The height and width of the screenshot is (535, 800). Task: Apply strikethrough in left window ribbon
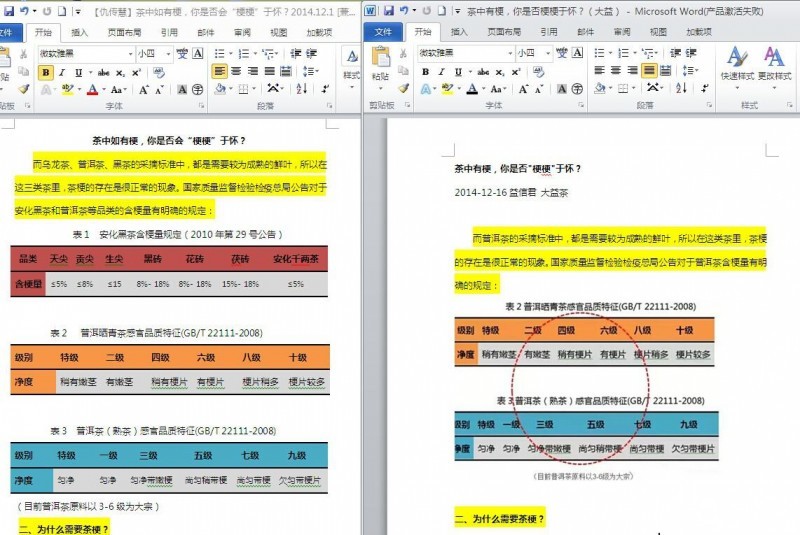click(104, 73)
